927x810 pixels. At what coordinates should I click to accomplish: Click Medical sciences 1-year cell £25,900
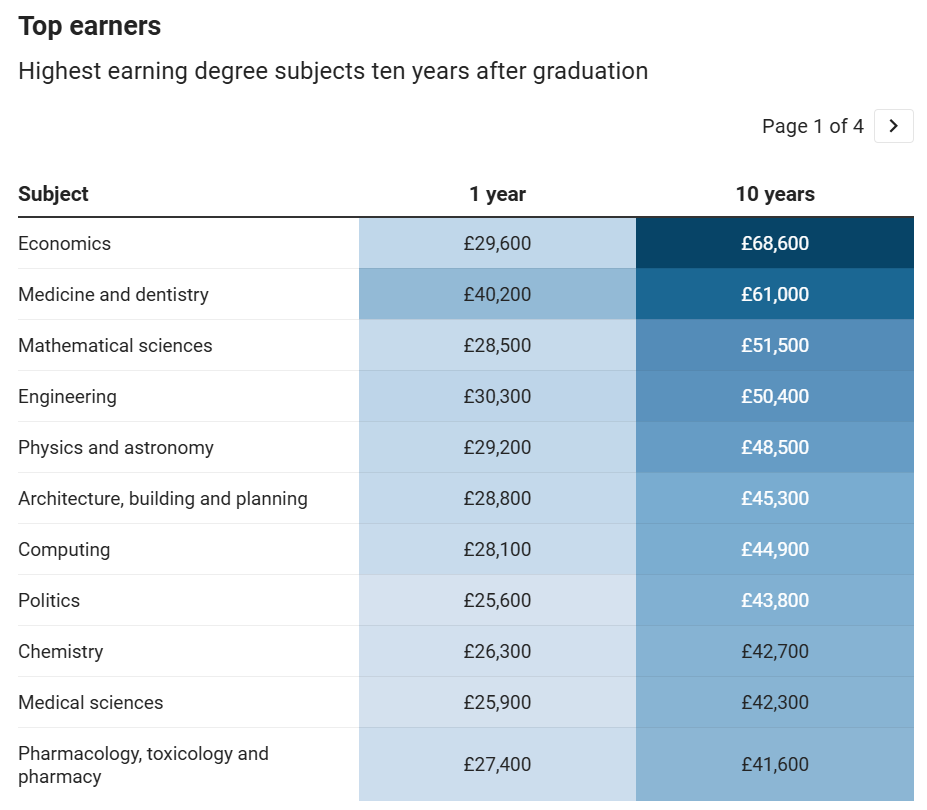coord(497,703)
